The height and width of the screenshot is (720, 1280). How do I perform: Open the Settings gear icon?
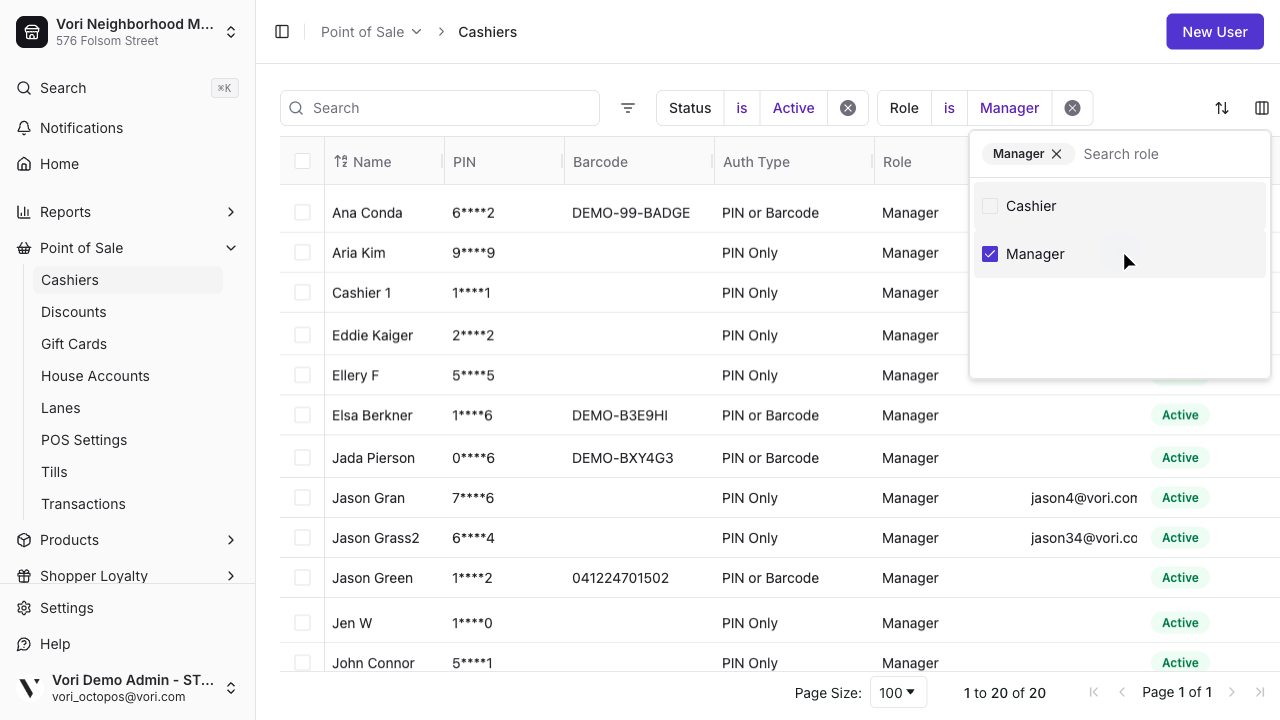23,608
